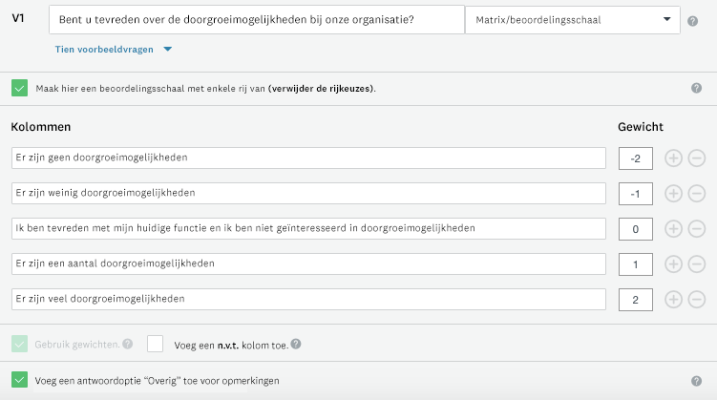
Task: Open the Matrix/beoordelingsschaal question type dropdown
Action: (x=571, y=20)
